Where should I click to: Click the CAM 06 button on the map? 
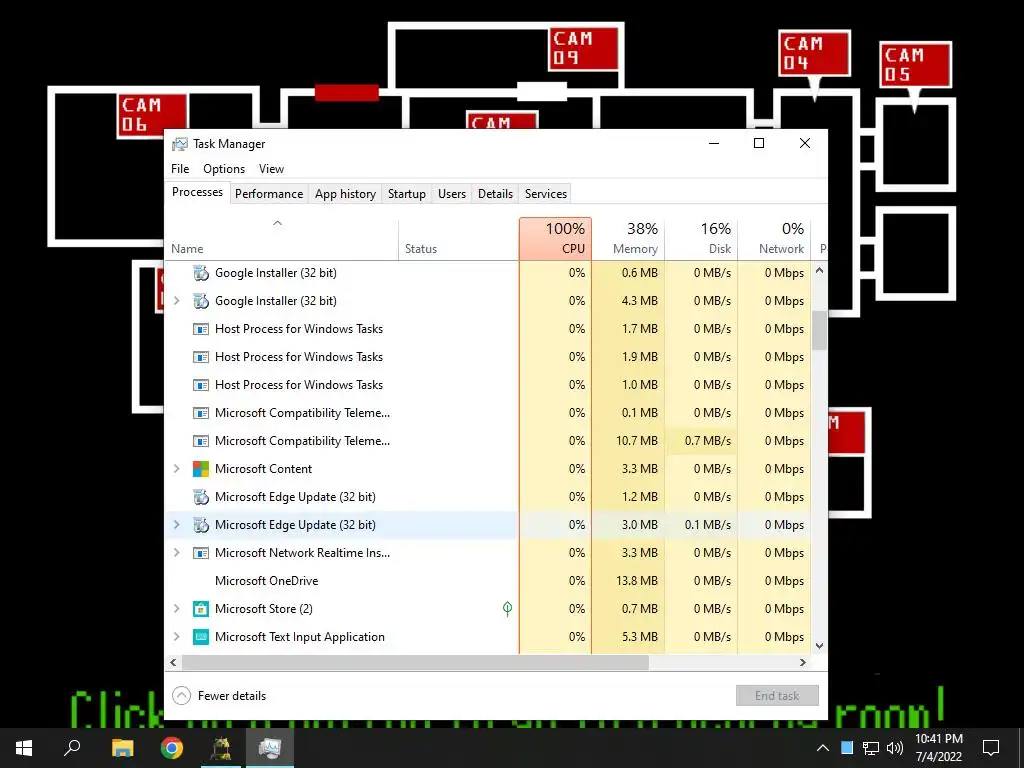coord(153,115)
